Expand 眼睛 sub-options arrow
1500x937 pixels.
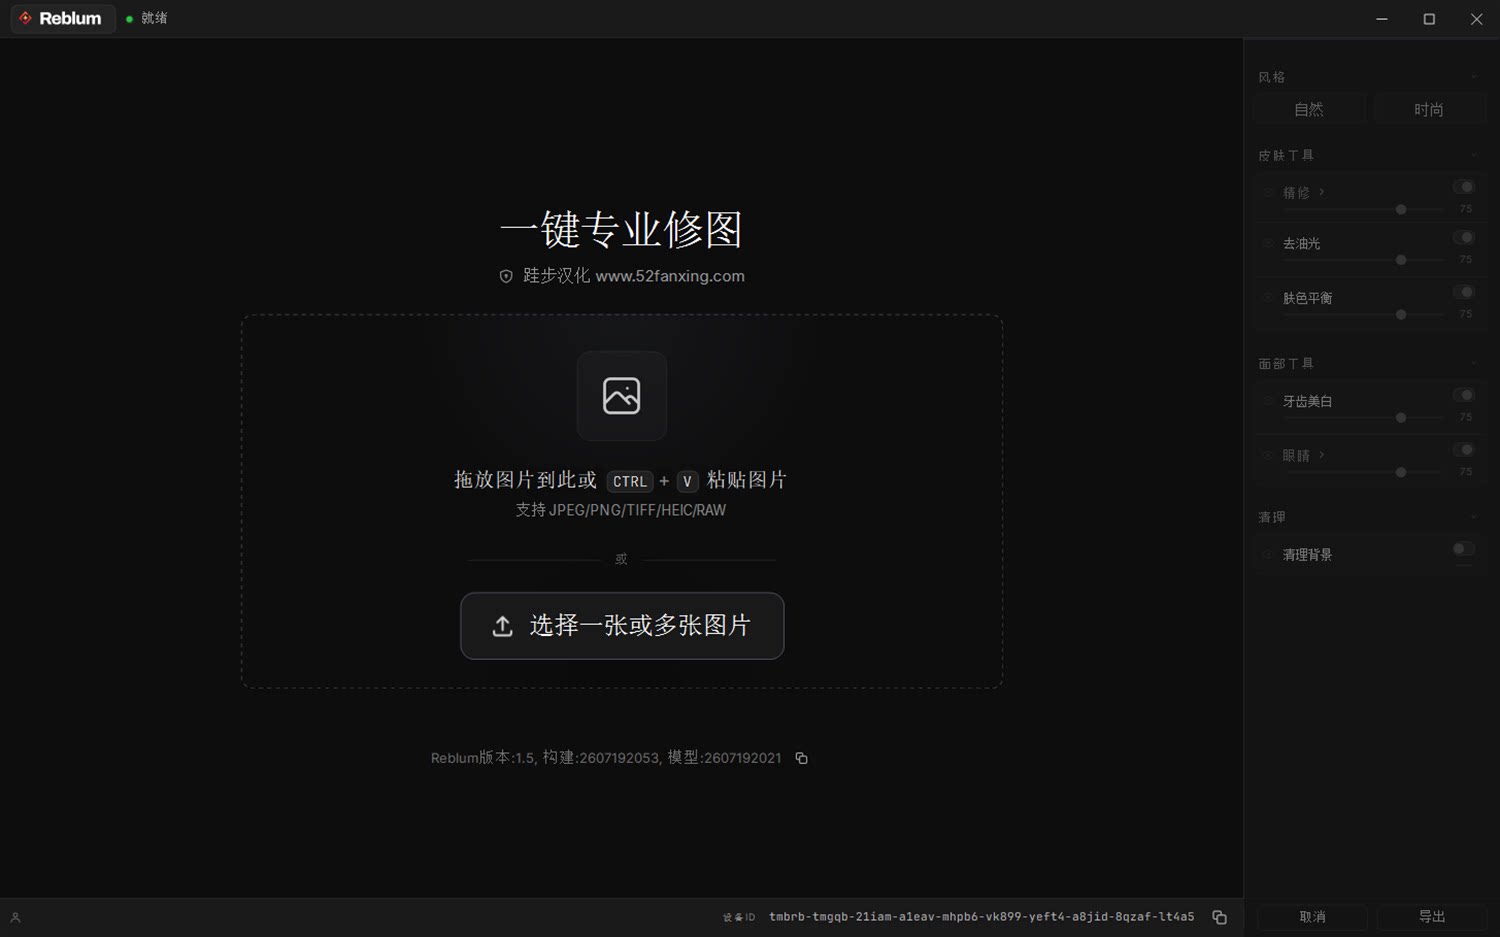[1322, 455]
